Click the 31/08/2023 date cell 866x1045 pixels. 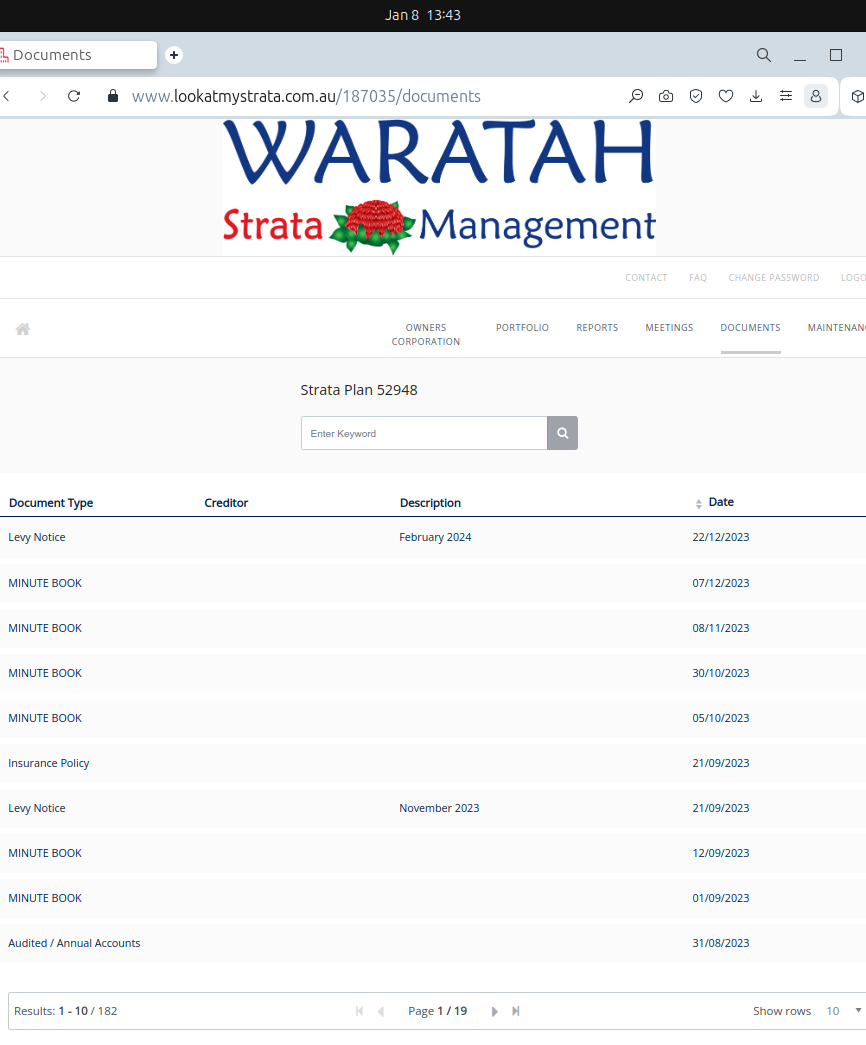click(x=721, y=943)
